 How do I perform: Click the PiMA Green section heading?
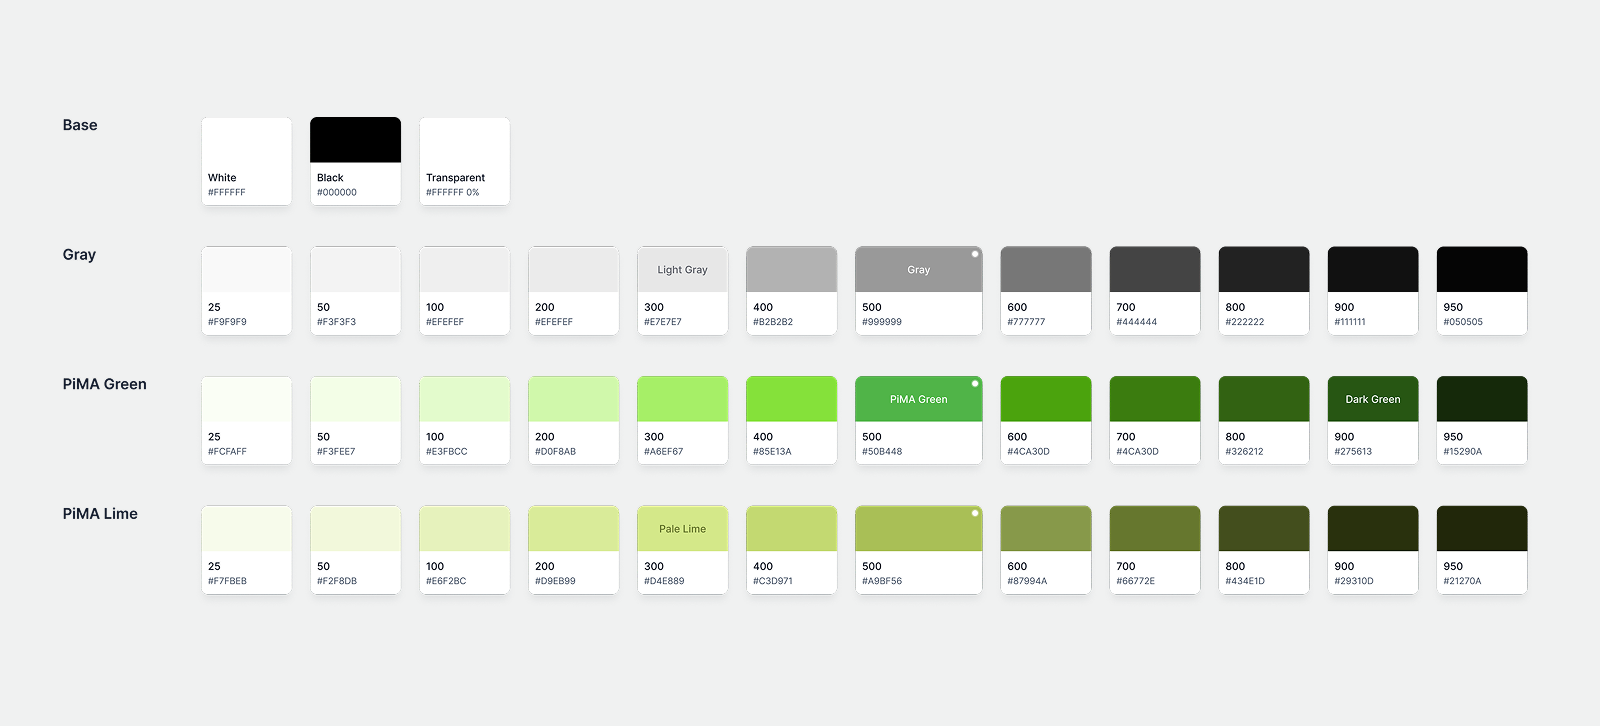point(104,384)
